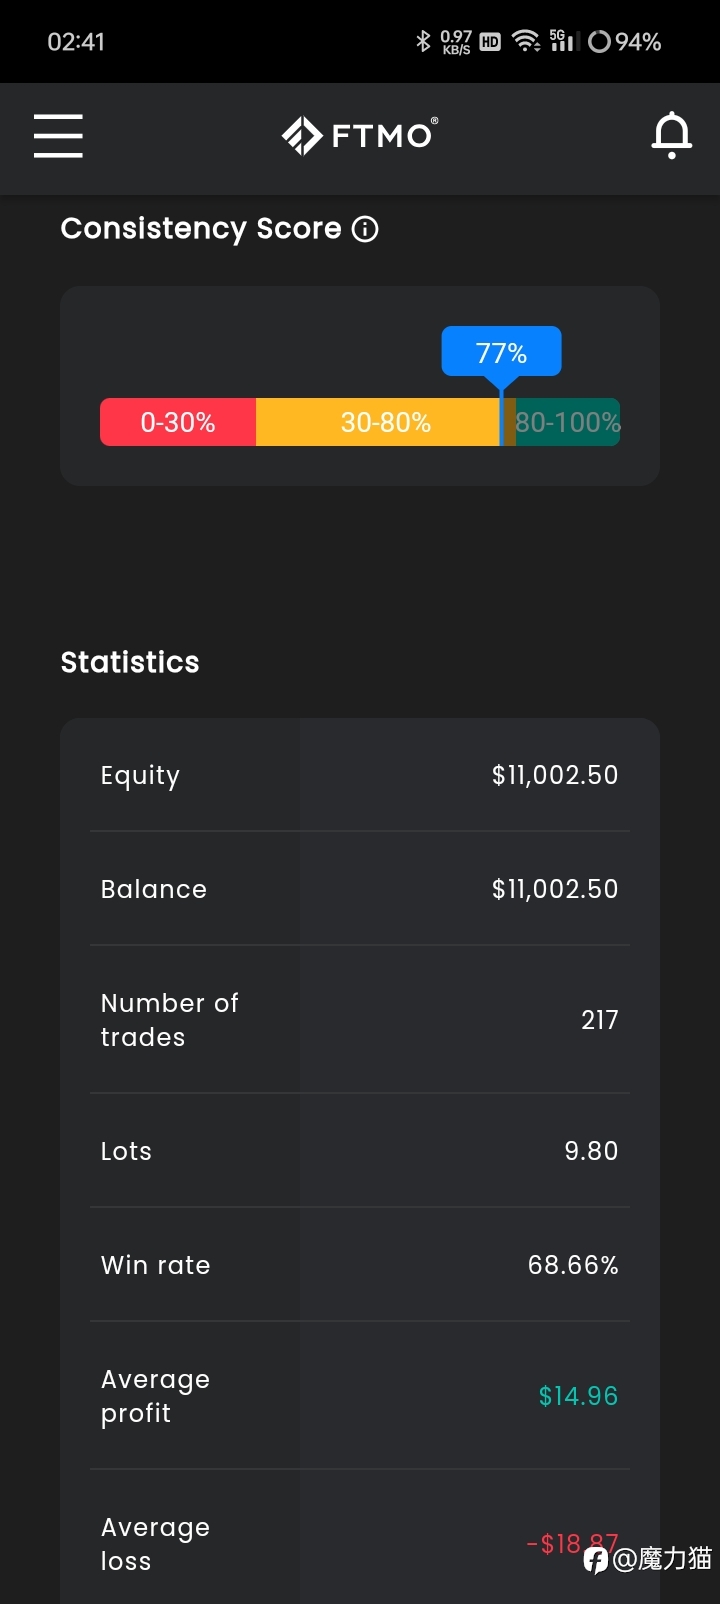Open the hamburger menu

coord(58,135)
